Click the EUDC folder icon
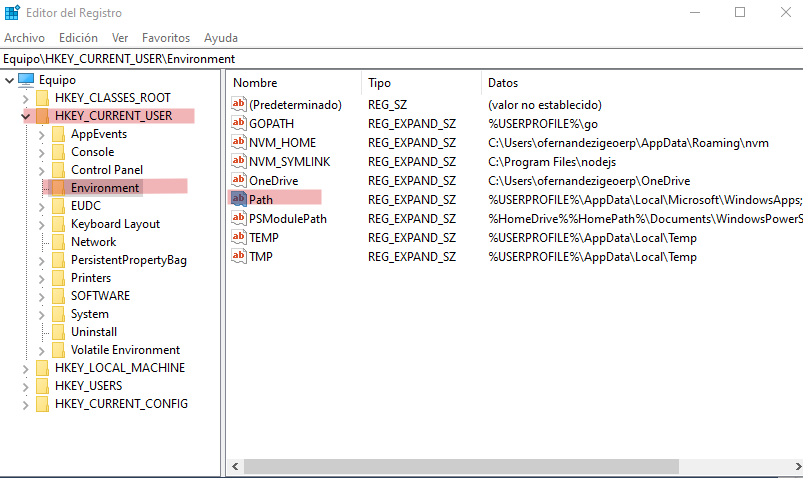This screenshot has height=478, width=803. (58, 206)
